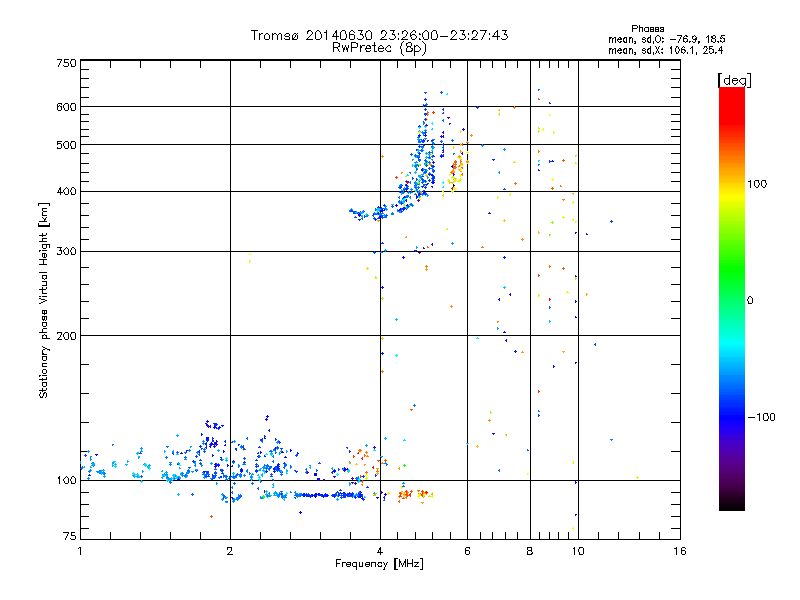Click the x-axis tick label '8'
Screen dimensions: 800x600
click(x=530, y=551)
